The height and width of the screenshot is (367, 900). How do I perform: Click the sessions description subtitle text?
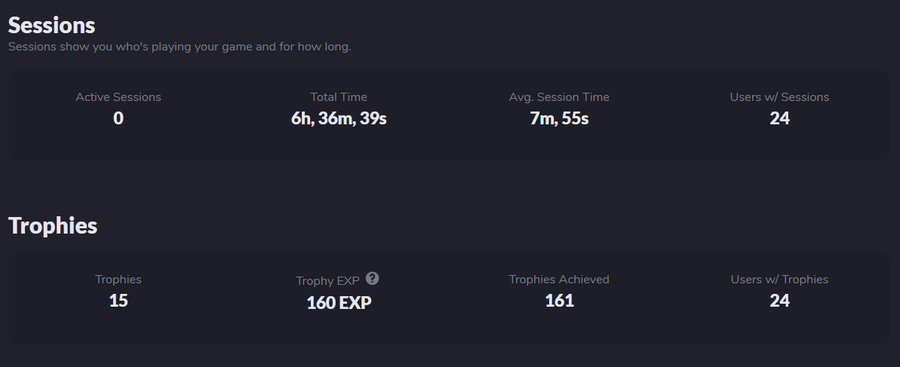click(180, 47)
